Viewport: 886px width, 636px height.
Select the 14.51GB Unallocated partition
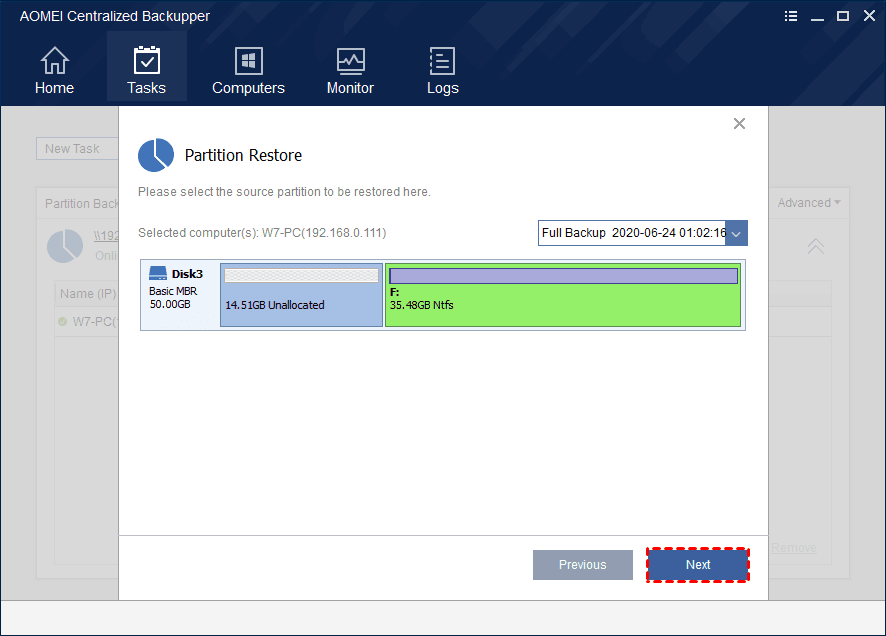pyautogui.click(x=301, y=295)
